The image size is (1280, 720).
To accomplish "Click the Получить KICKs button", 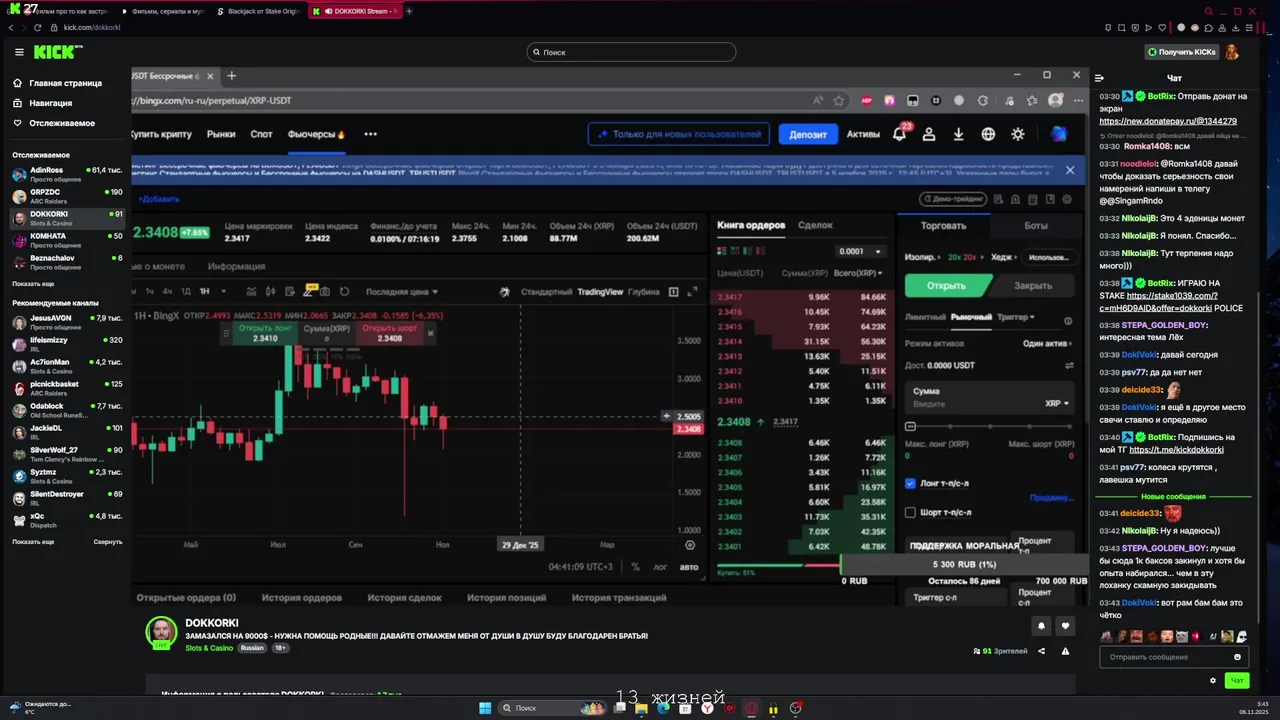I will [1182, 52].
